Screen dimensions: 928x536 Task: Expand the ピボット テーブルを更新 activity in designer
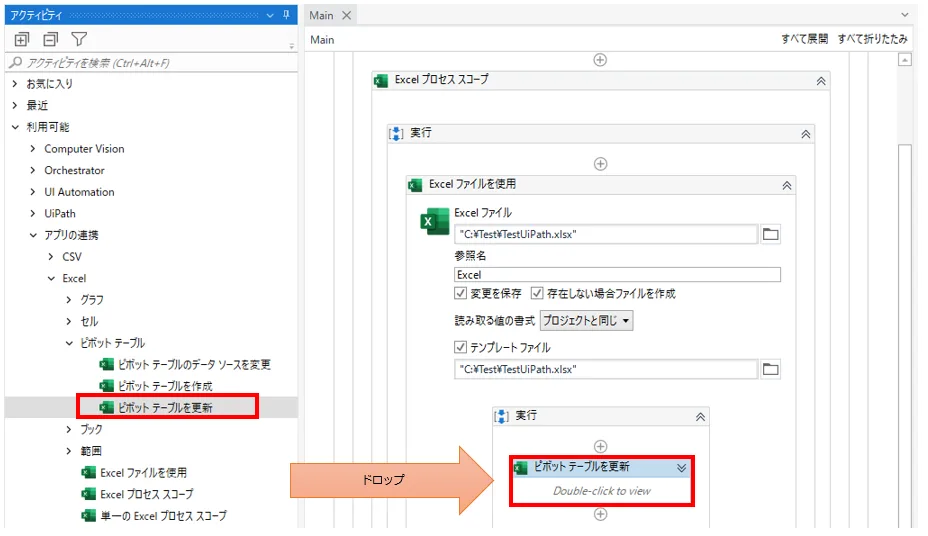682,467
